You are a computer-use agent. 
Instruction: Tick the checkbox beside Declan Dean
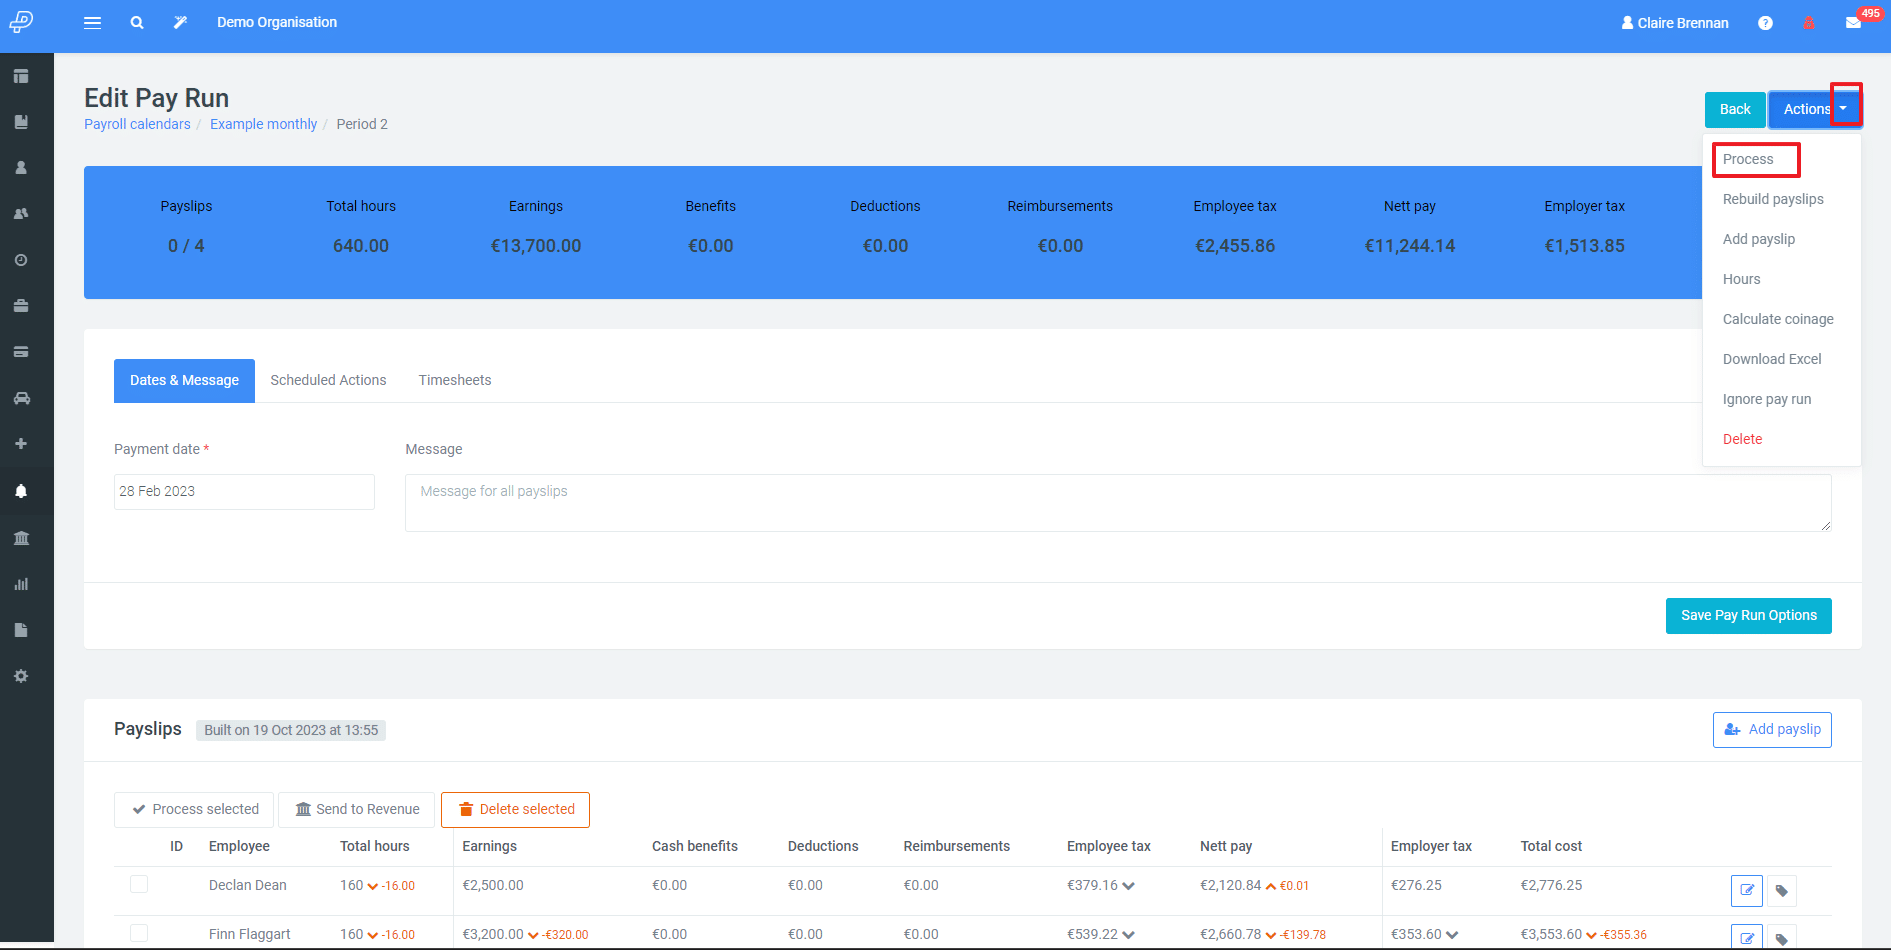tap(140, 884)
